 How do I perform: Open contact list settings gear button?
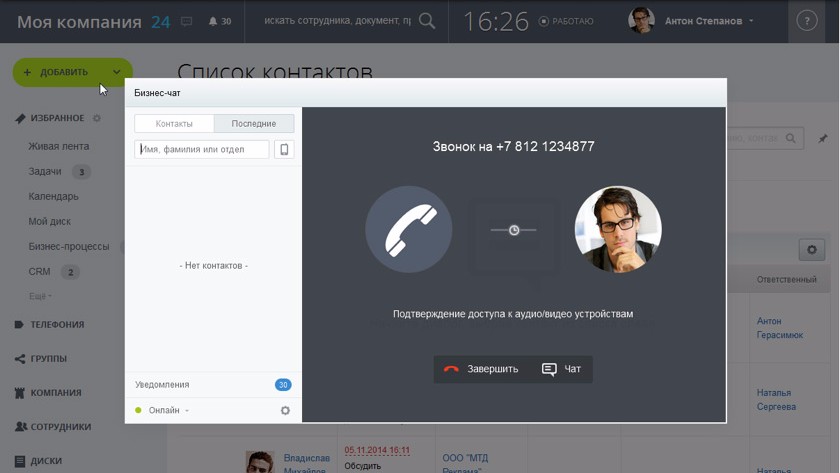812,250
